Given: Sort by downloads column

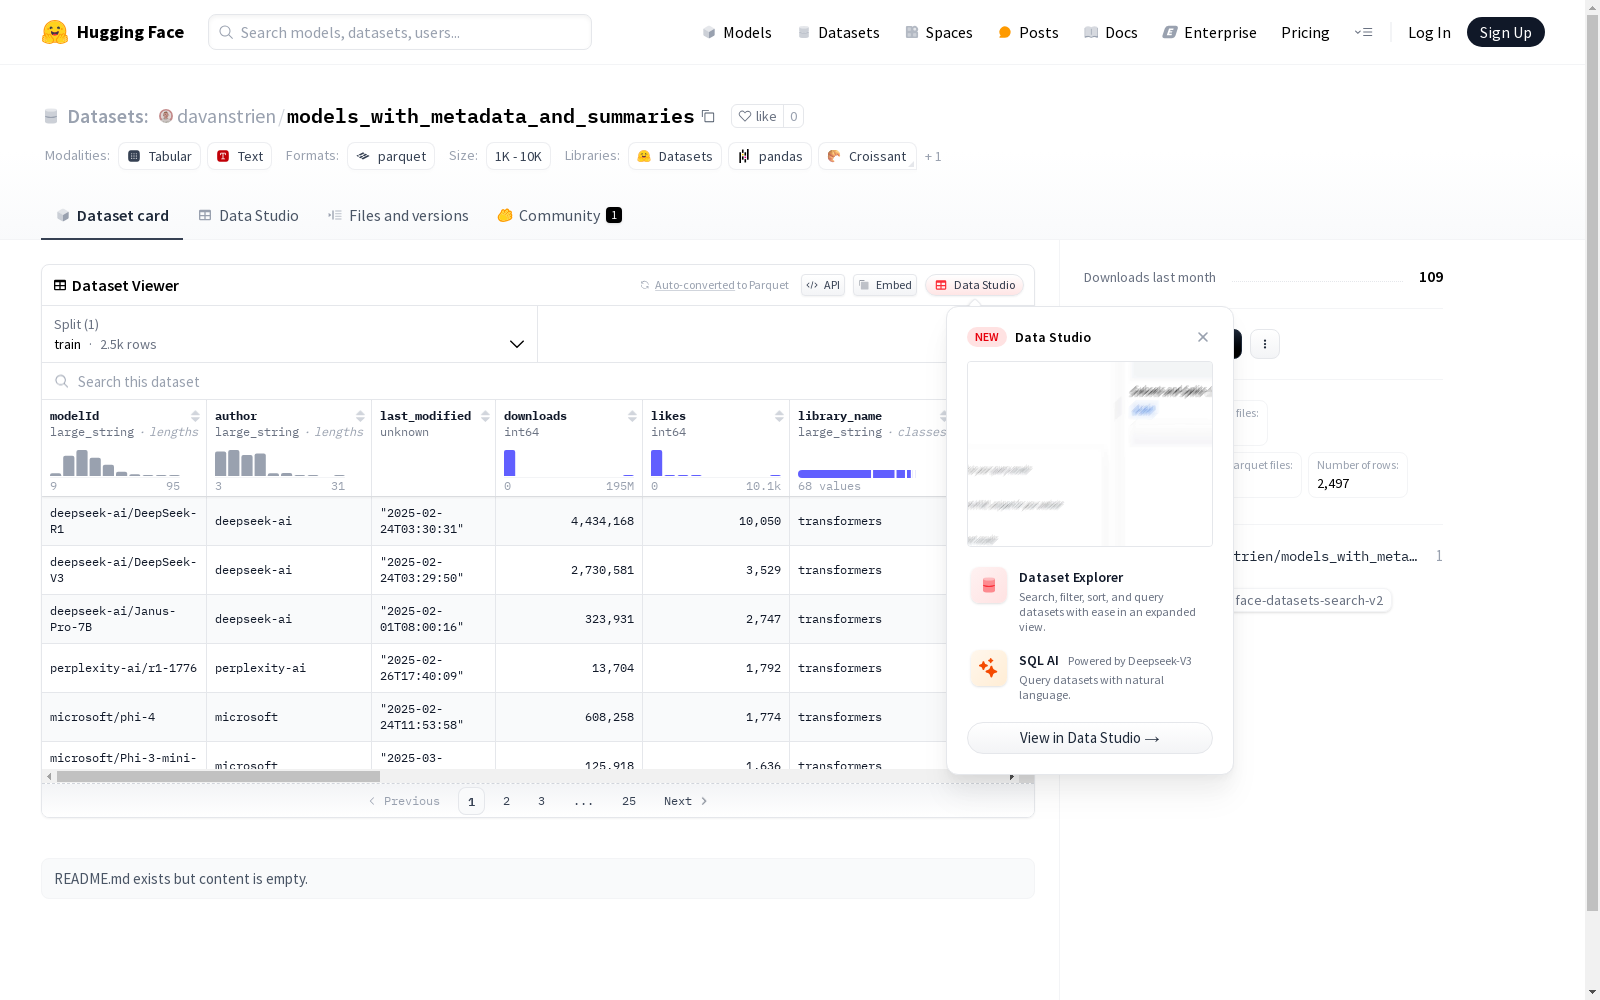Looking at the screenshot, I should 632,416.
